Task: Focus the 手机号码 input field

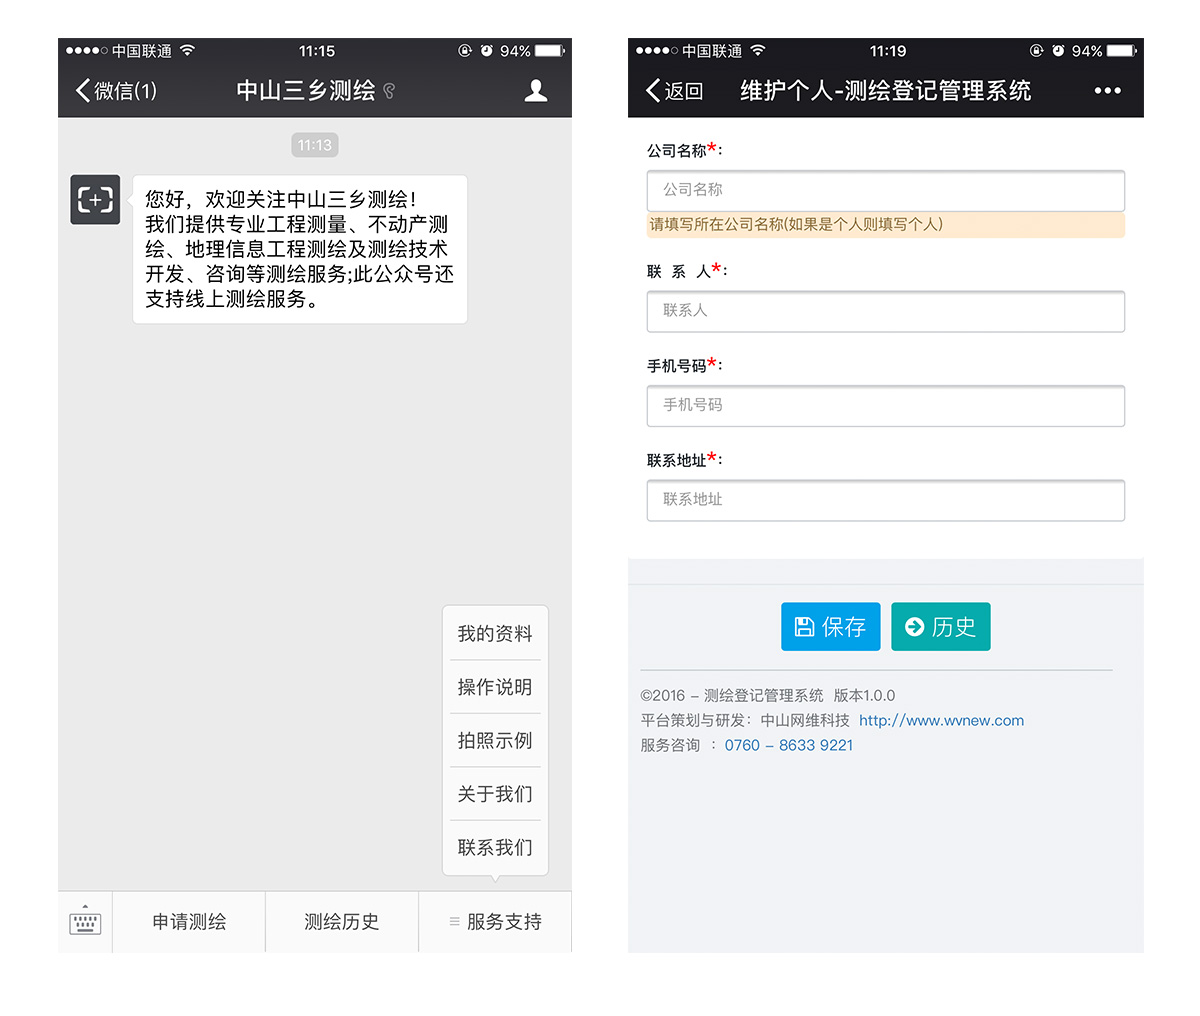Action: point(885,405)
